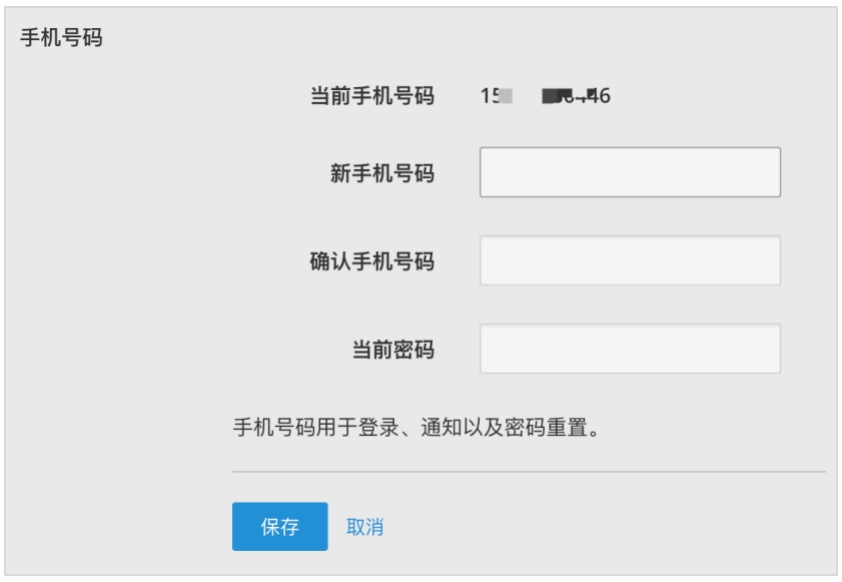The image size is (842, 582).
Task: Click the 当前密码 field label
Action: pyautogui.click(x=392, y=349)
